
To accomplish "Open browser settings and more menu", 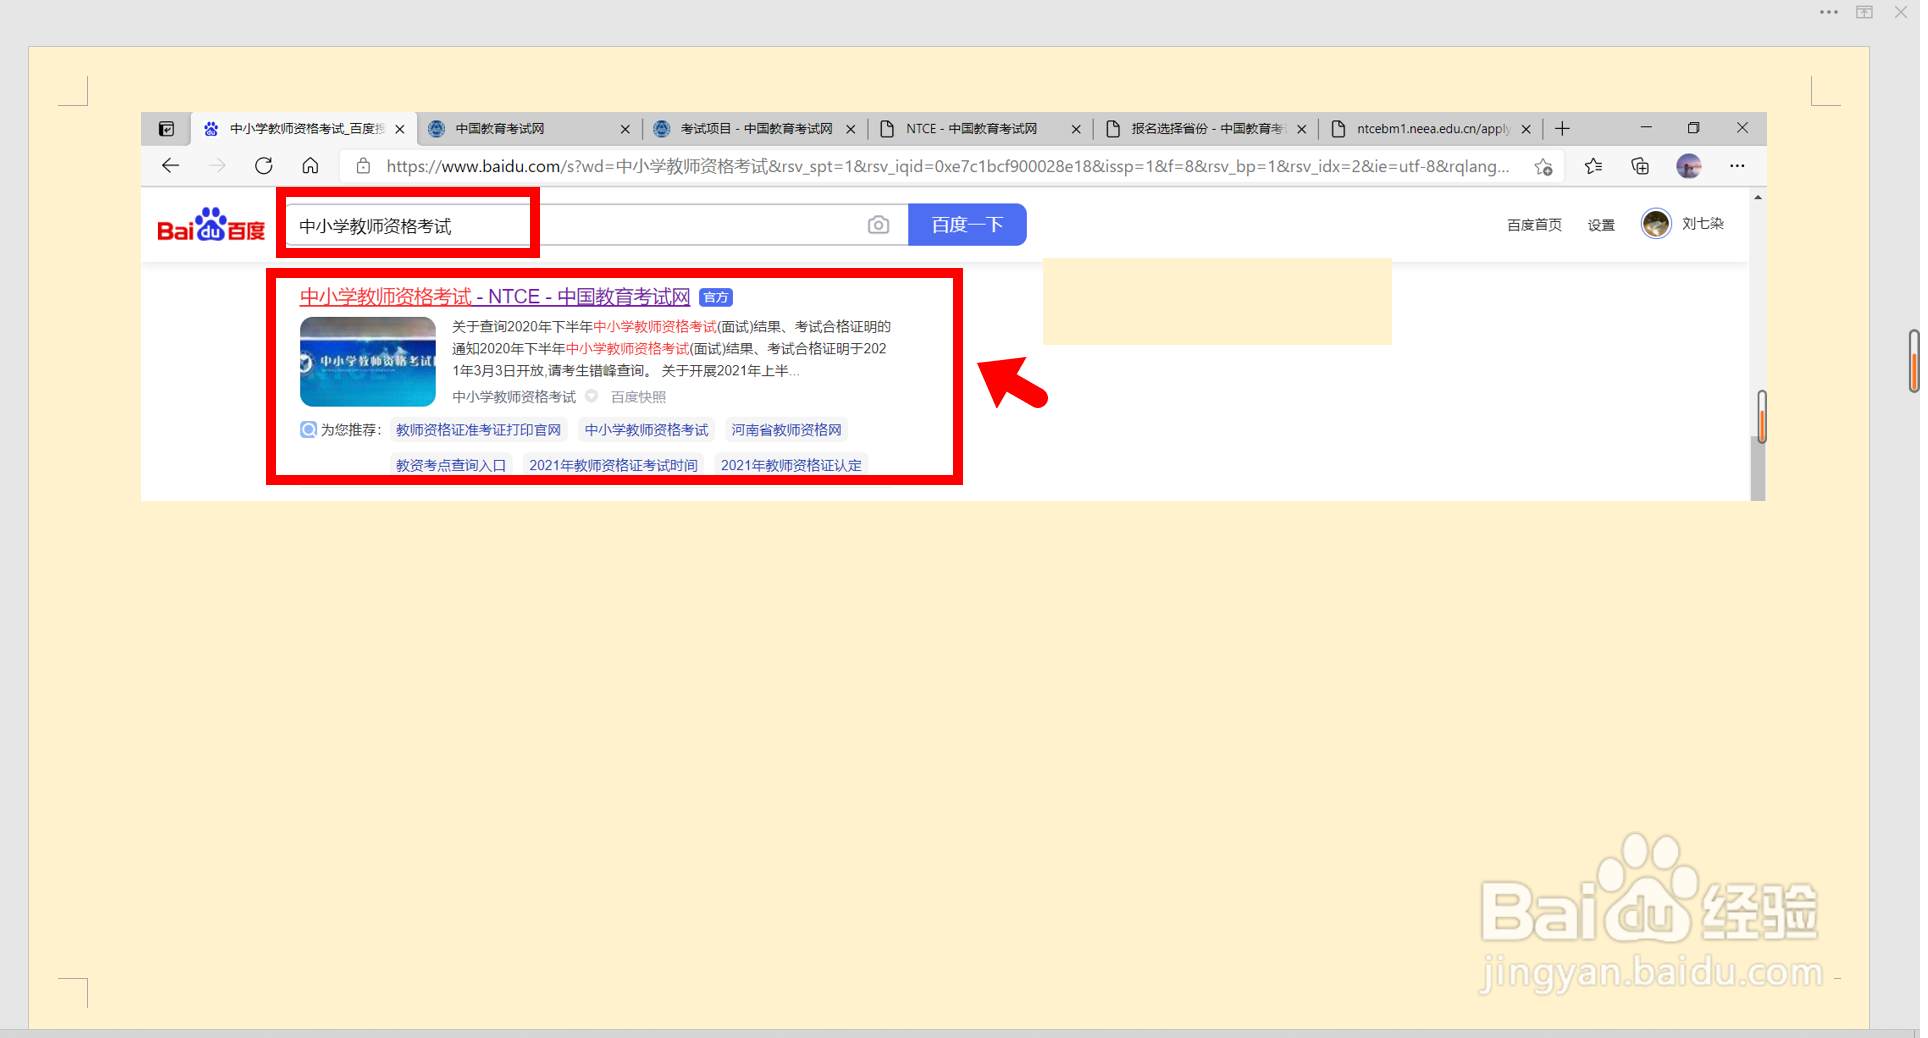I will (1737, 166).
